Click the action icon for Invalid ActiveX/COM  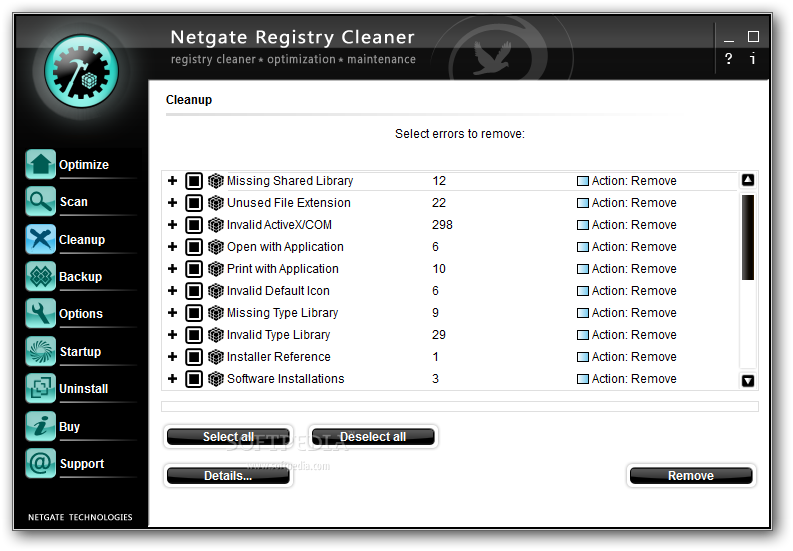[x=583, y=225]
